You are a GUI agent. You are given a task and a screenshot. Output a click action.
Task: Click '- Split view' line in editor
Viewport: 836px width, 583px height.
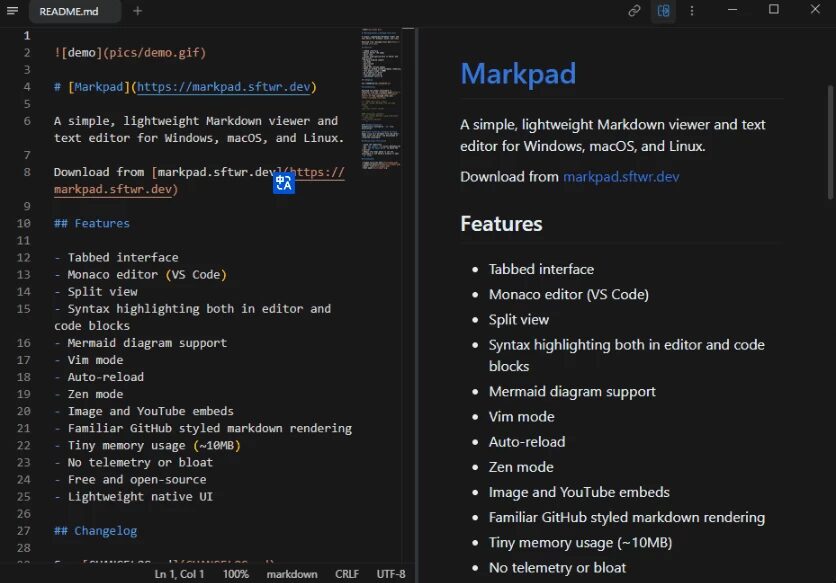pyautogui.click(x=95, y=292)
